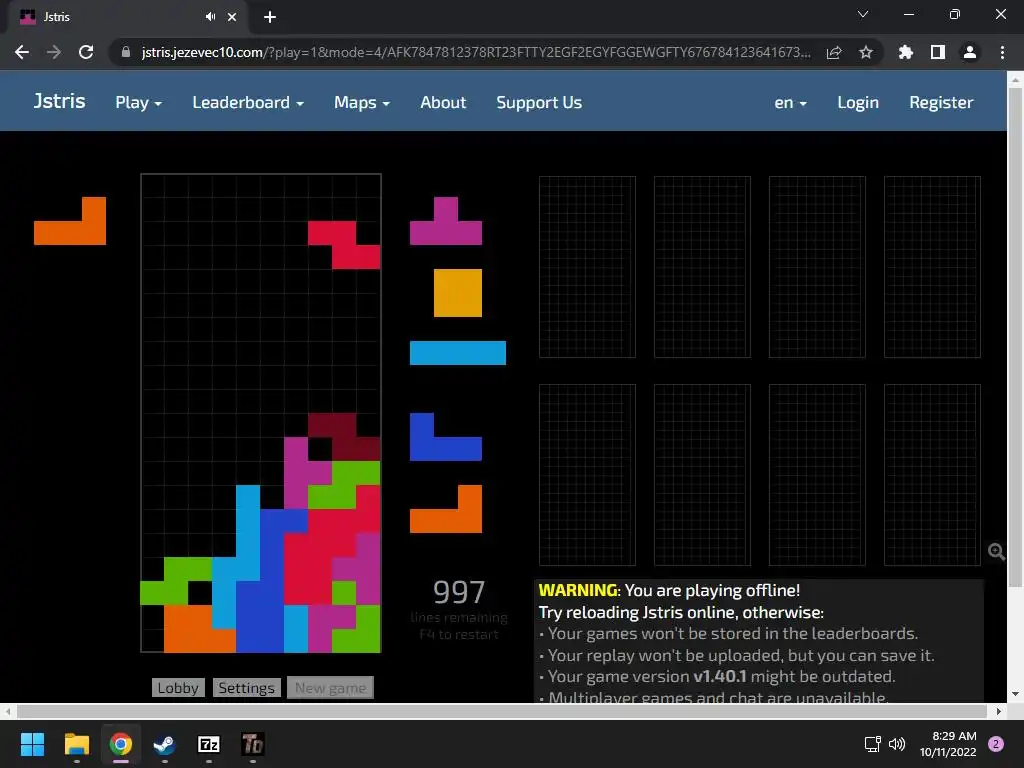Screen dimensions: 1024x768
Task: Click the vertical page scrollbar
Action: point(1015,336)
